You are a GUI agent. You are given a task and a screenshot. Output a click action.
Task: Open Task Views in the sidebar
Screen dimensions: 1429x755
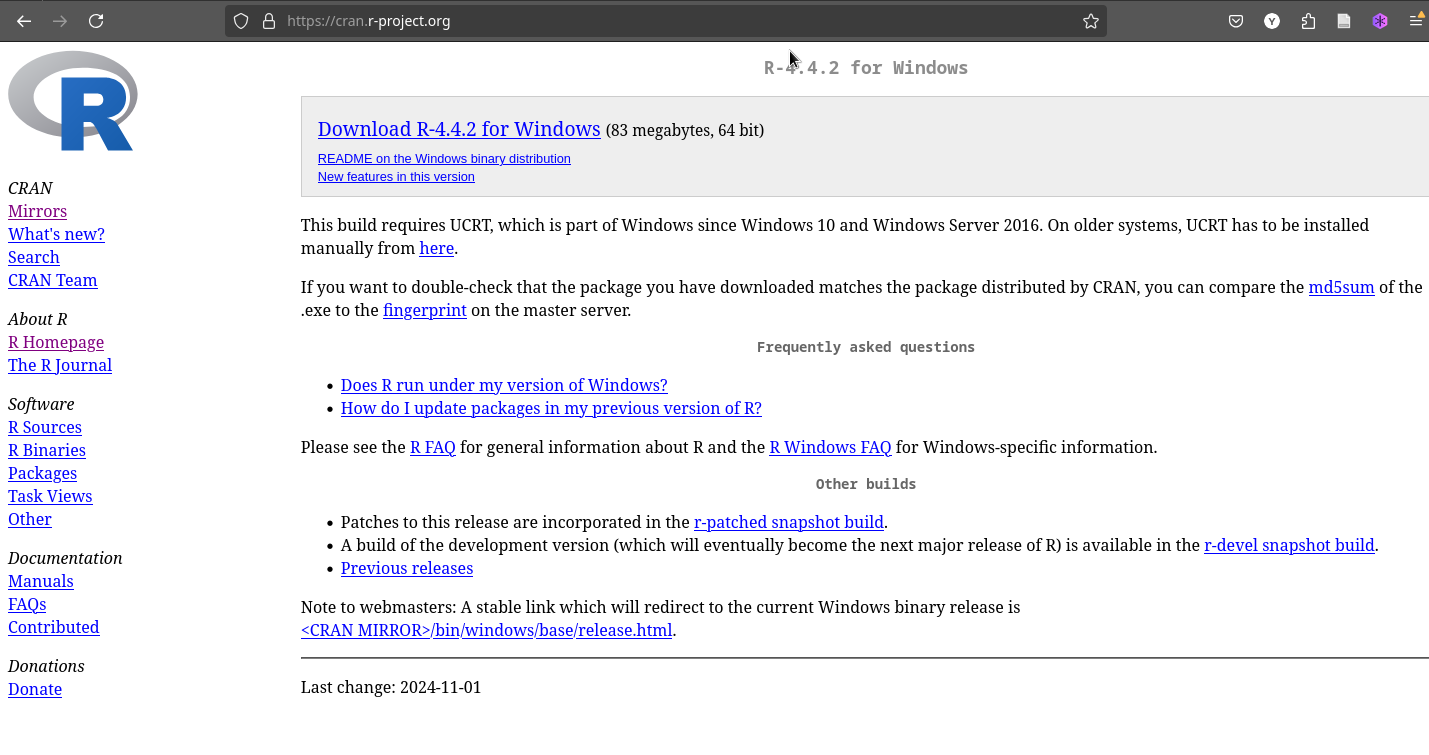(x=50, y=496)
